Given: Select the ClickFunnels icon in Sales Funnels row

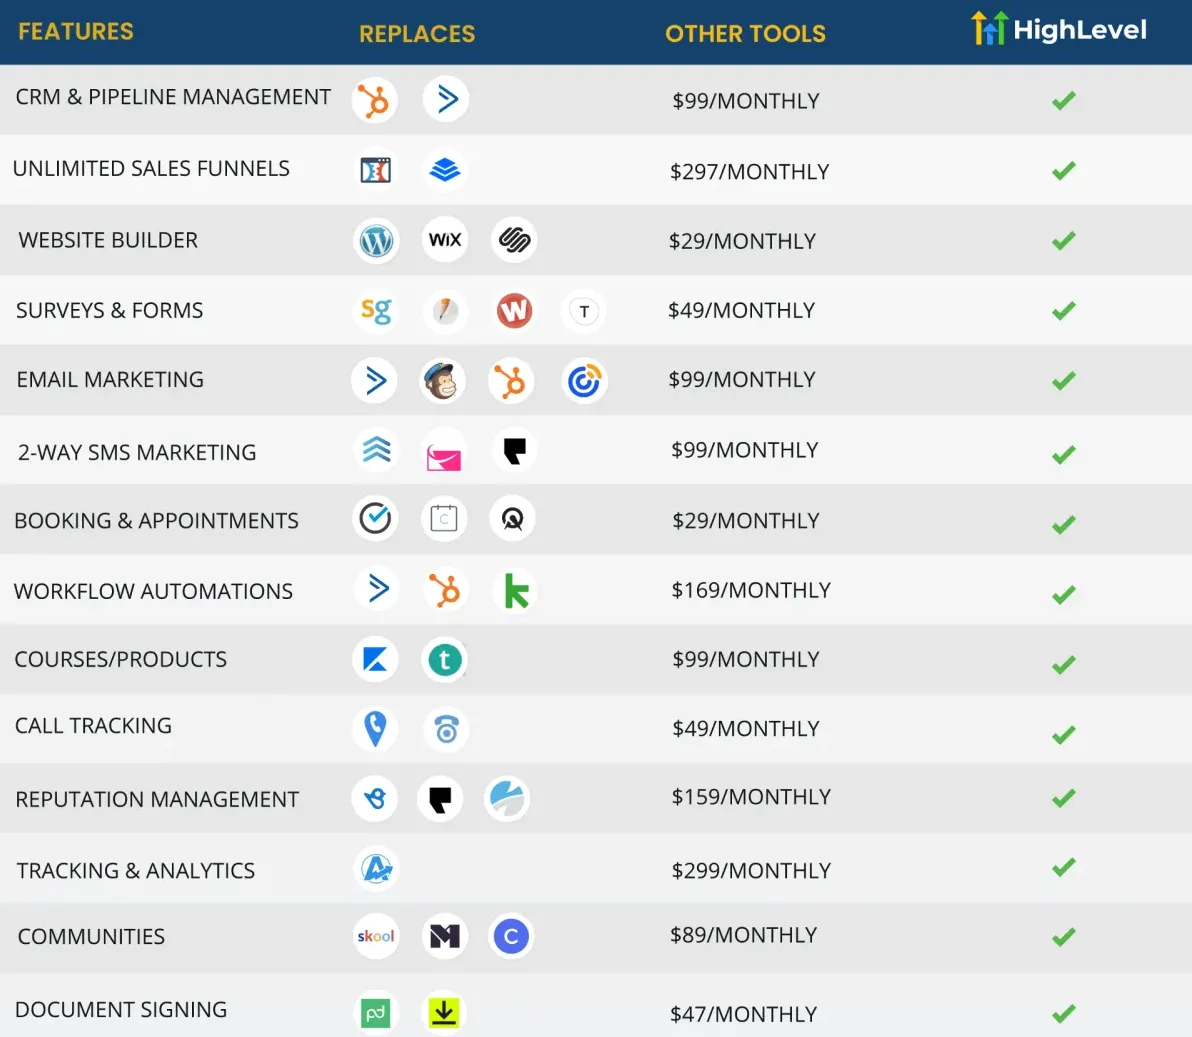Looking at the screenshot, I should [x=376, y=170].
